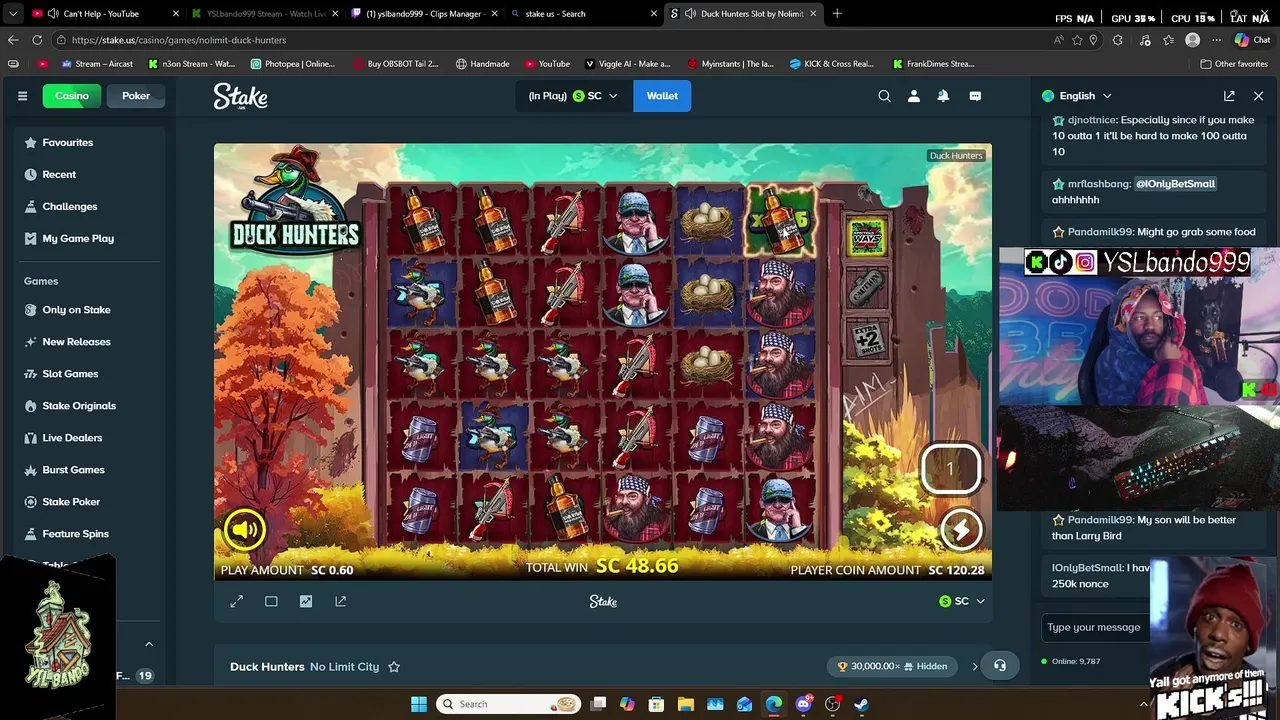Open the Stake logo home page
Viewport: 1280px width, 720px height.
(240, 96)
